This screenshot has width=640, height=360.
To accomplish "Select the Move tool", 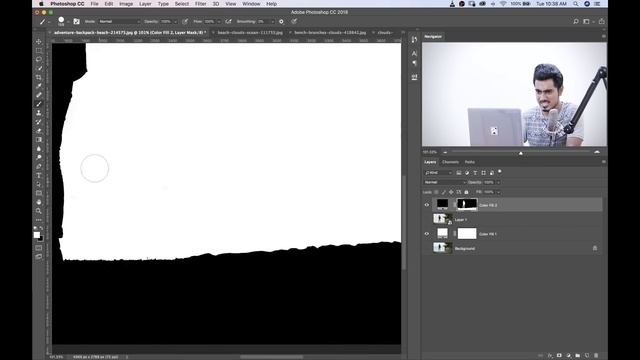I will [x=39, y=42].
